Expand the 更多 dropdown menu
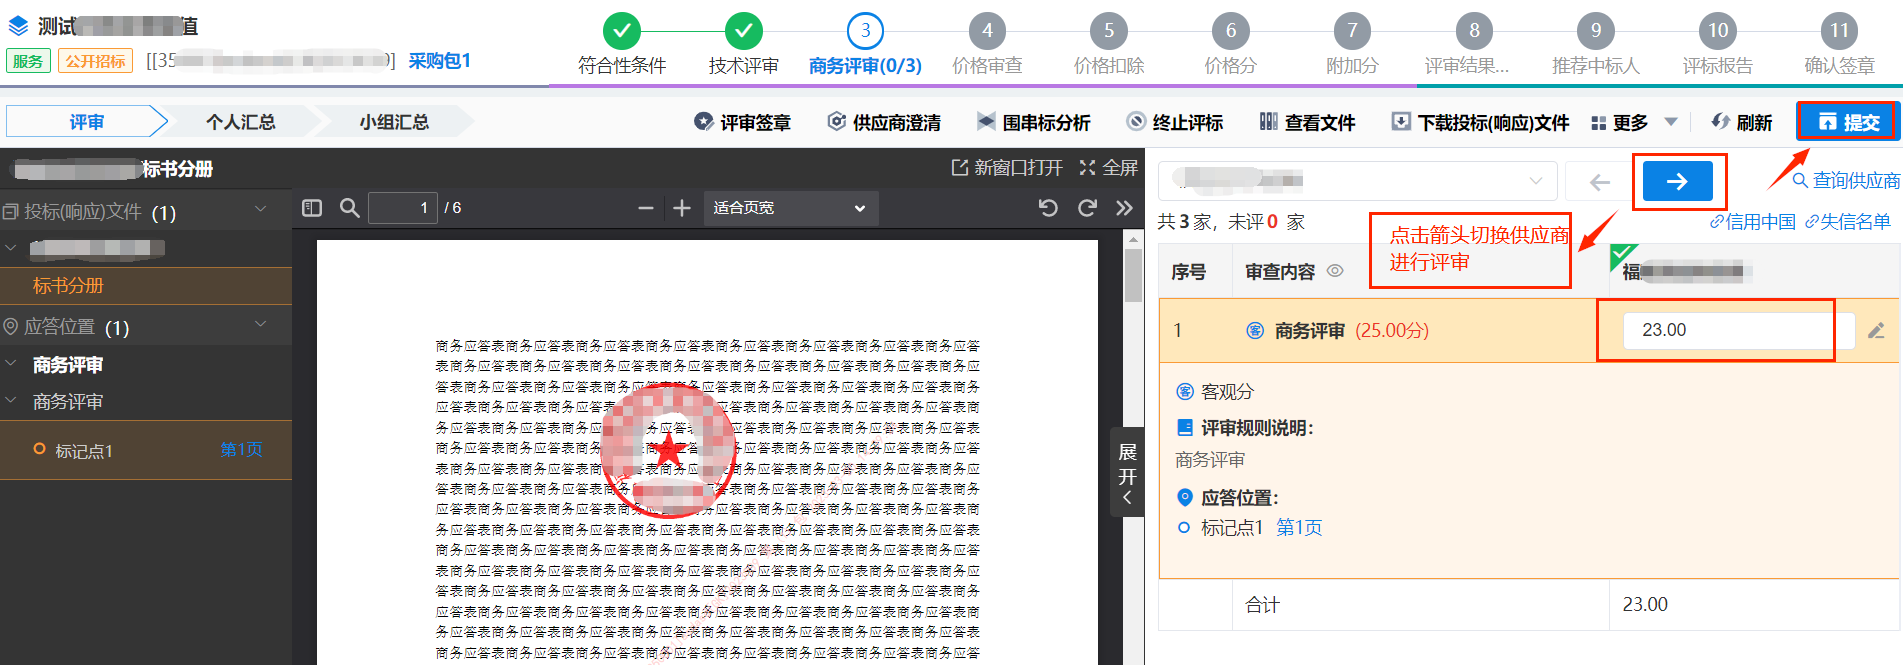This screenshot has width=1903, height=665. pyautogui.click(x=1634, y=122)
